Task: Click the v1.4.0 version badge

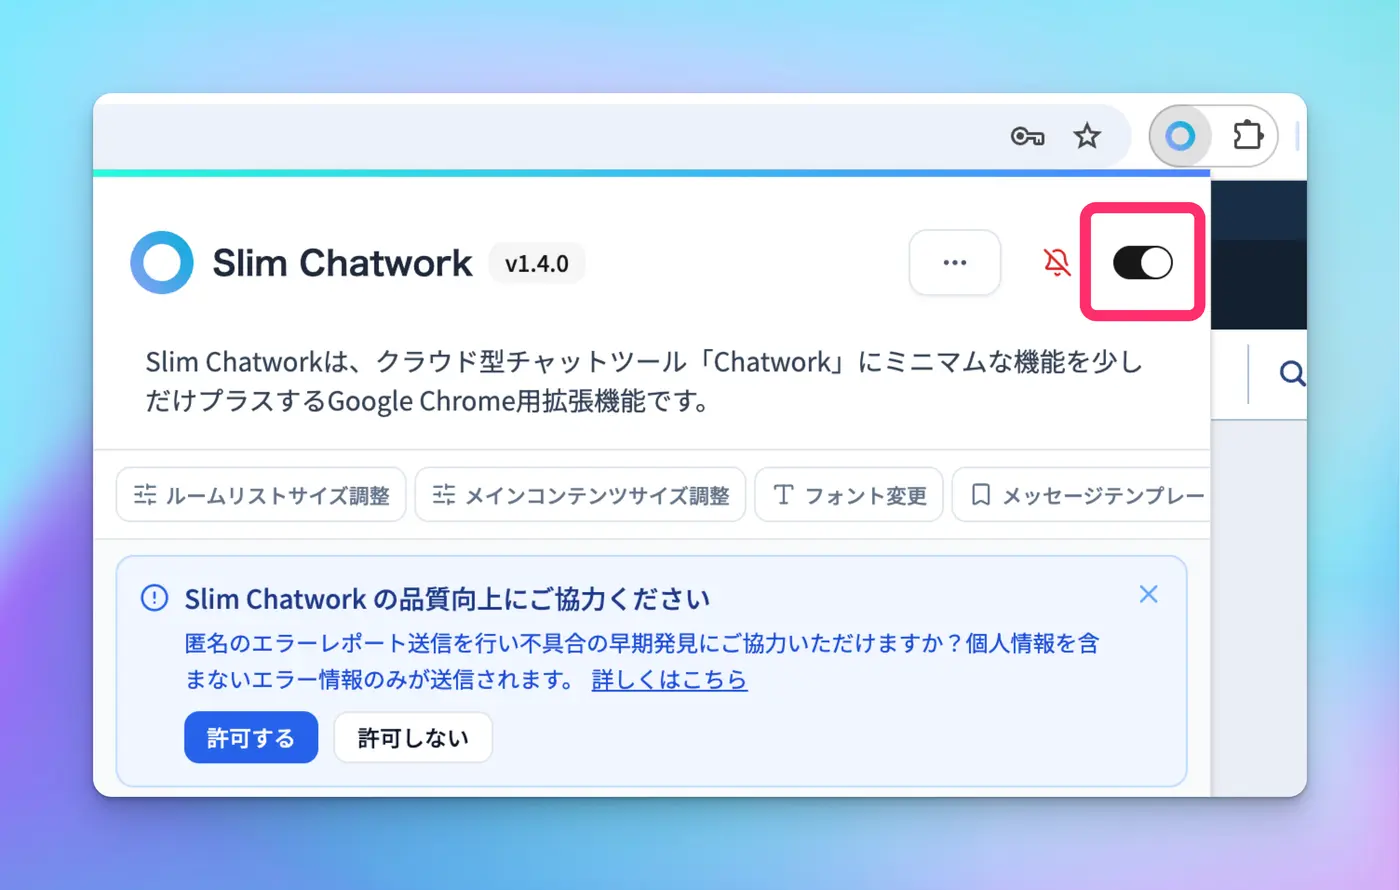Action: 537,264
